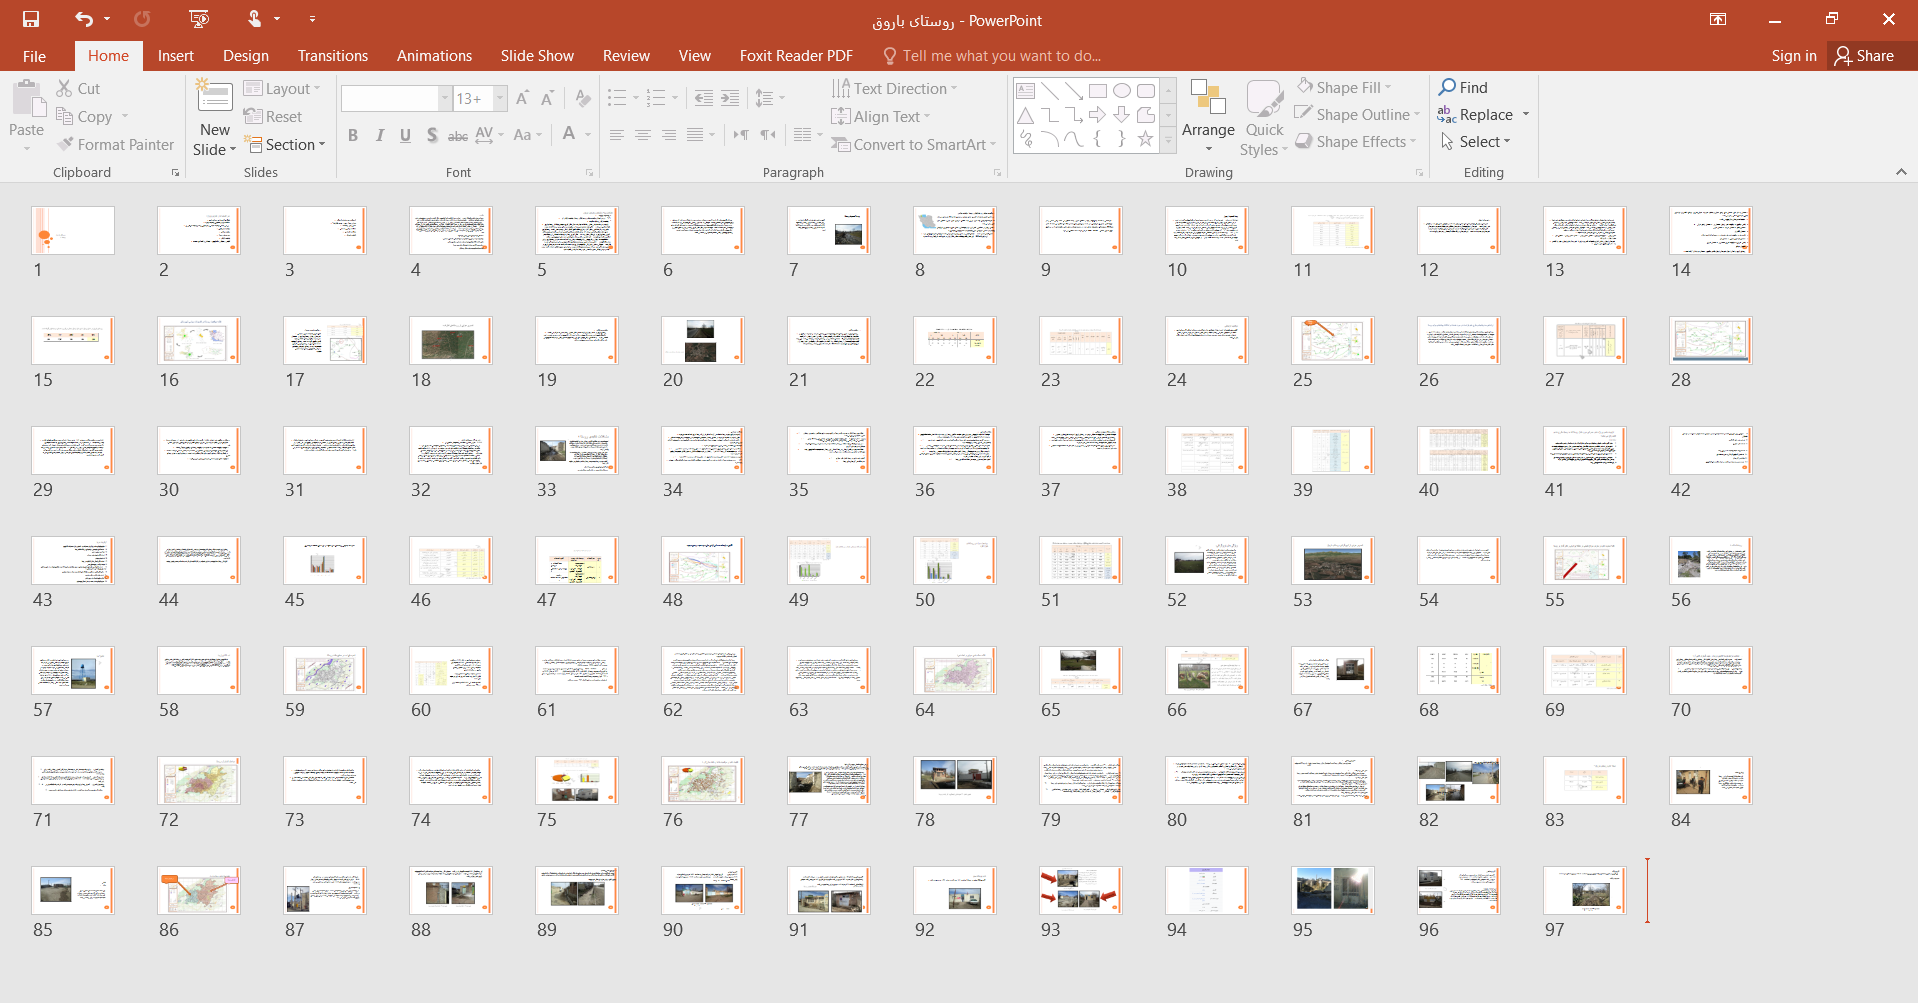Screen dimensions: 1918x1003
Task: Click the Sign in link
Action: [x=1793, y=56]
